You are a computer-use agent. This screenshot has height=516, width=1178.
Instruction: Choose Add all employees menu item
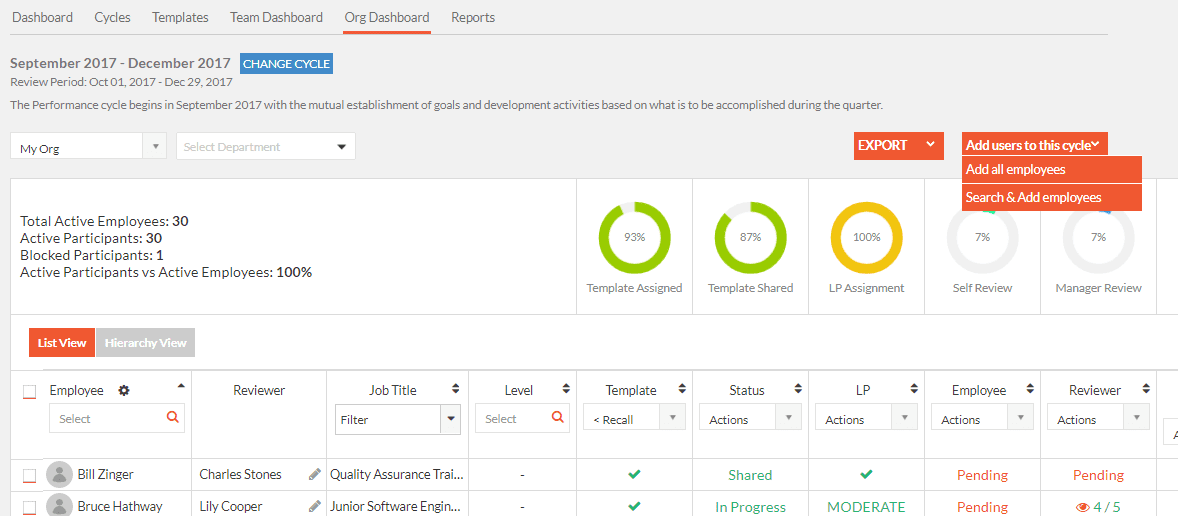point(1052,170)
